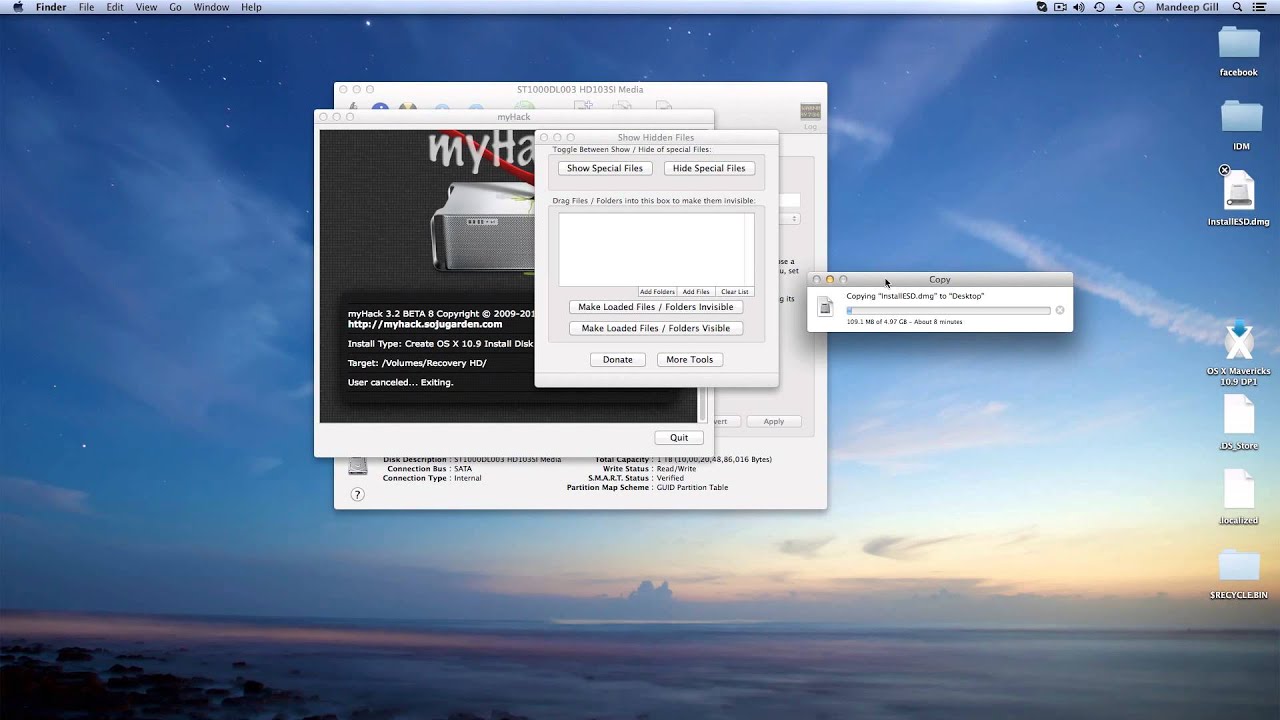Select the InstallESD.dmg desktop file
Screen dimensions: 1280x720
click(x=1239, y=190)
